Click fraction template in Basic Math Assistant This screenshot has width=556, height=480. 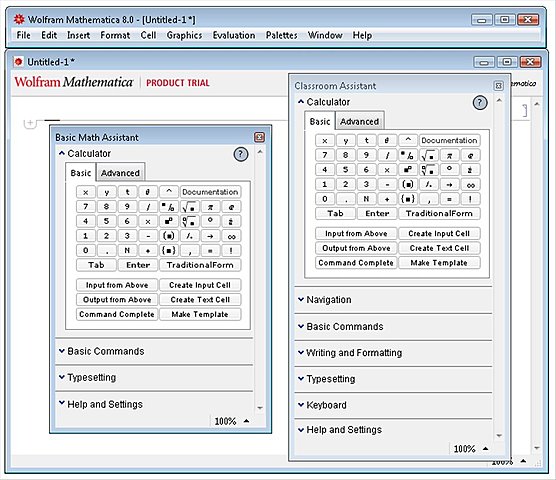coord(168,207)
